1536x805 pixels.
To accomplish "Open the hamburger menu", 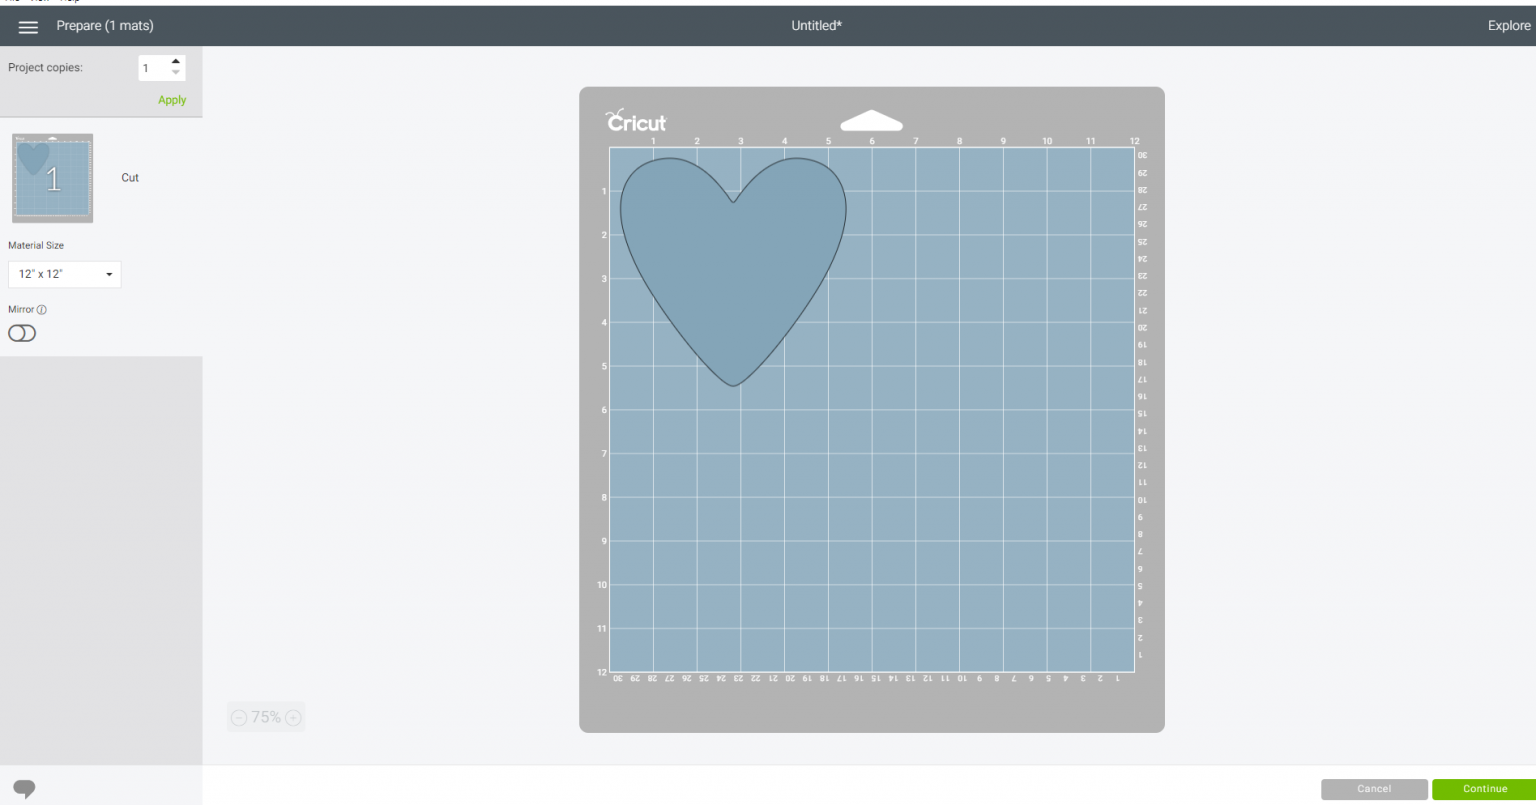I will coord(28,27).
